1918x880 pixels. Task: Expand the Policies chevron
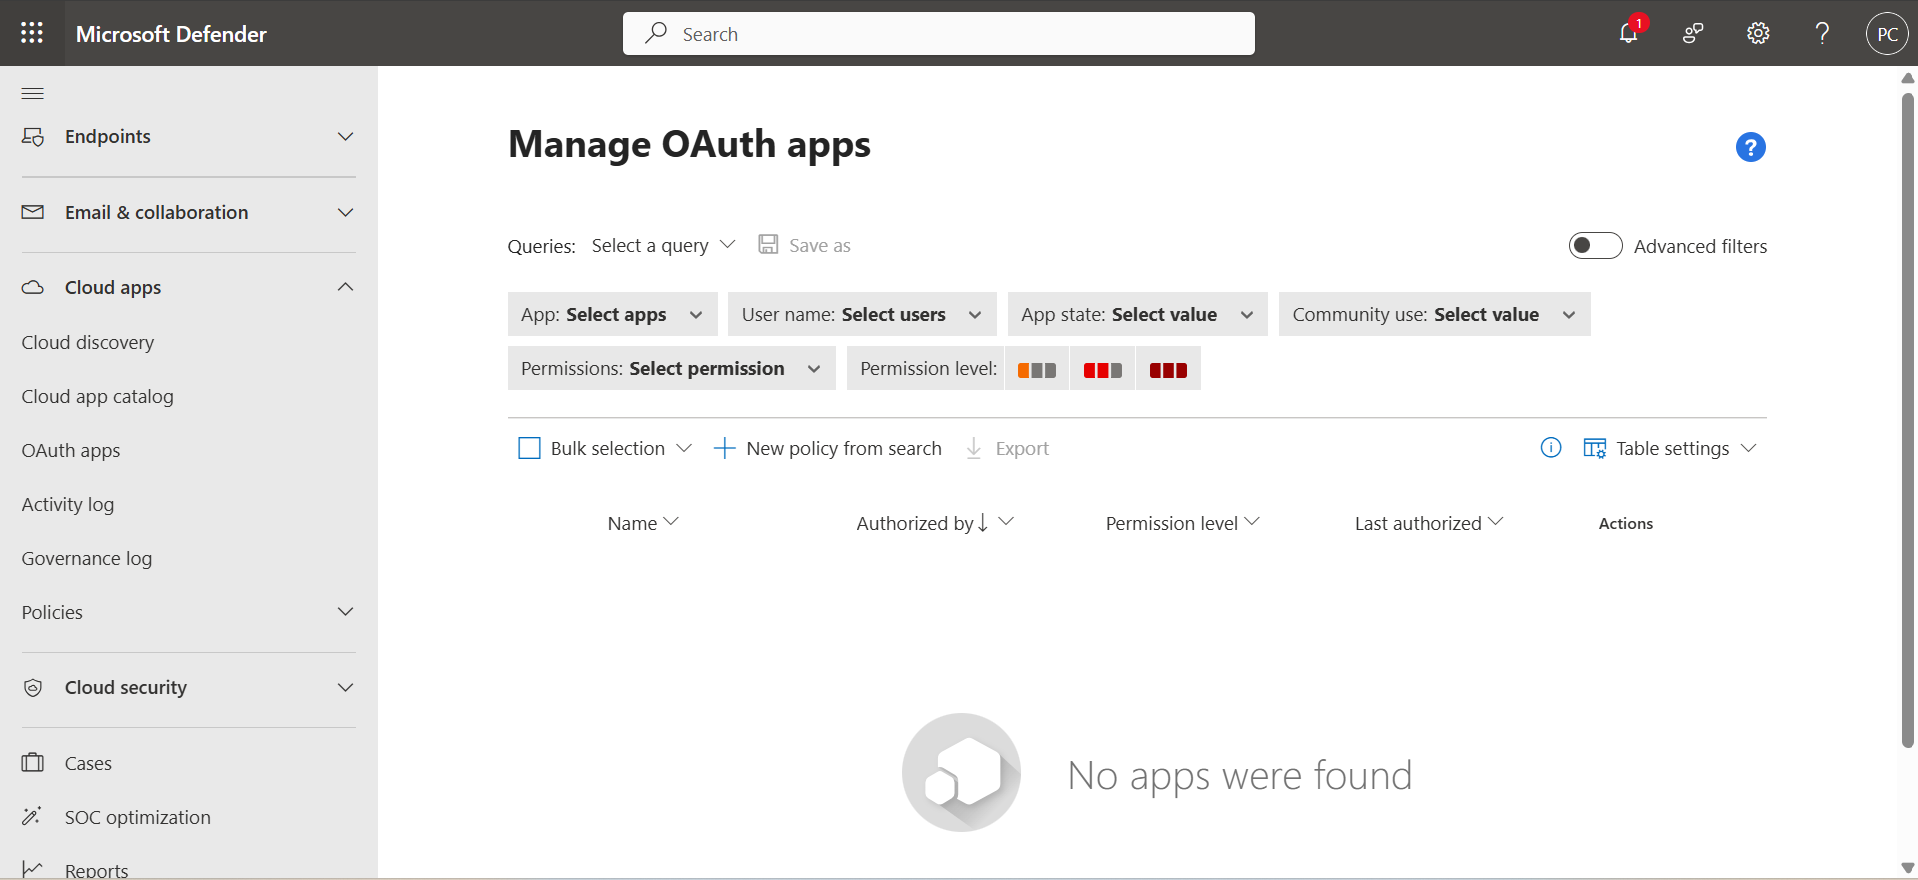(346, 611)
